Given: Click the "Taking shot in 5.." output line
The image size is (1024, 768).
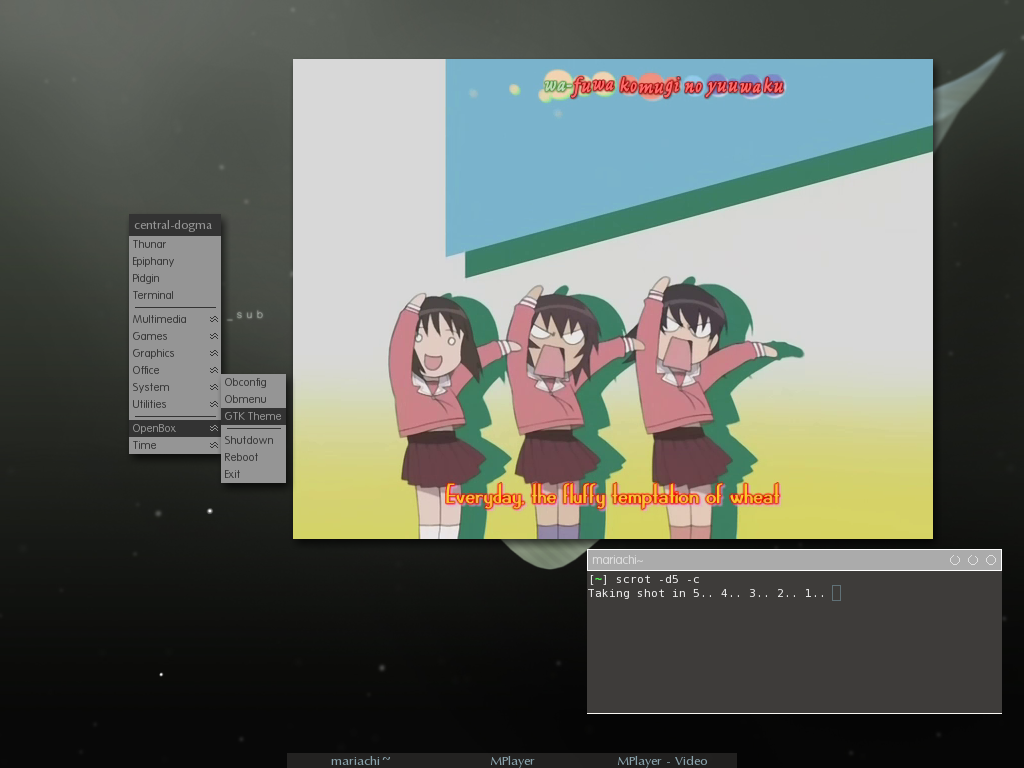Looking at the screenshot, I should pyautogui.click(x=706, y=594).
